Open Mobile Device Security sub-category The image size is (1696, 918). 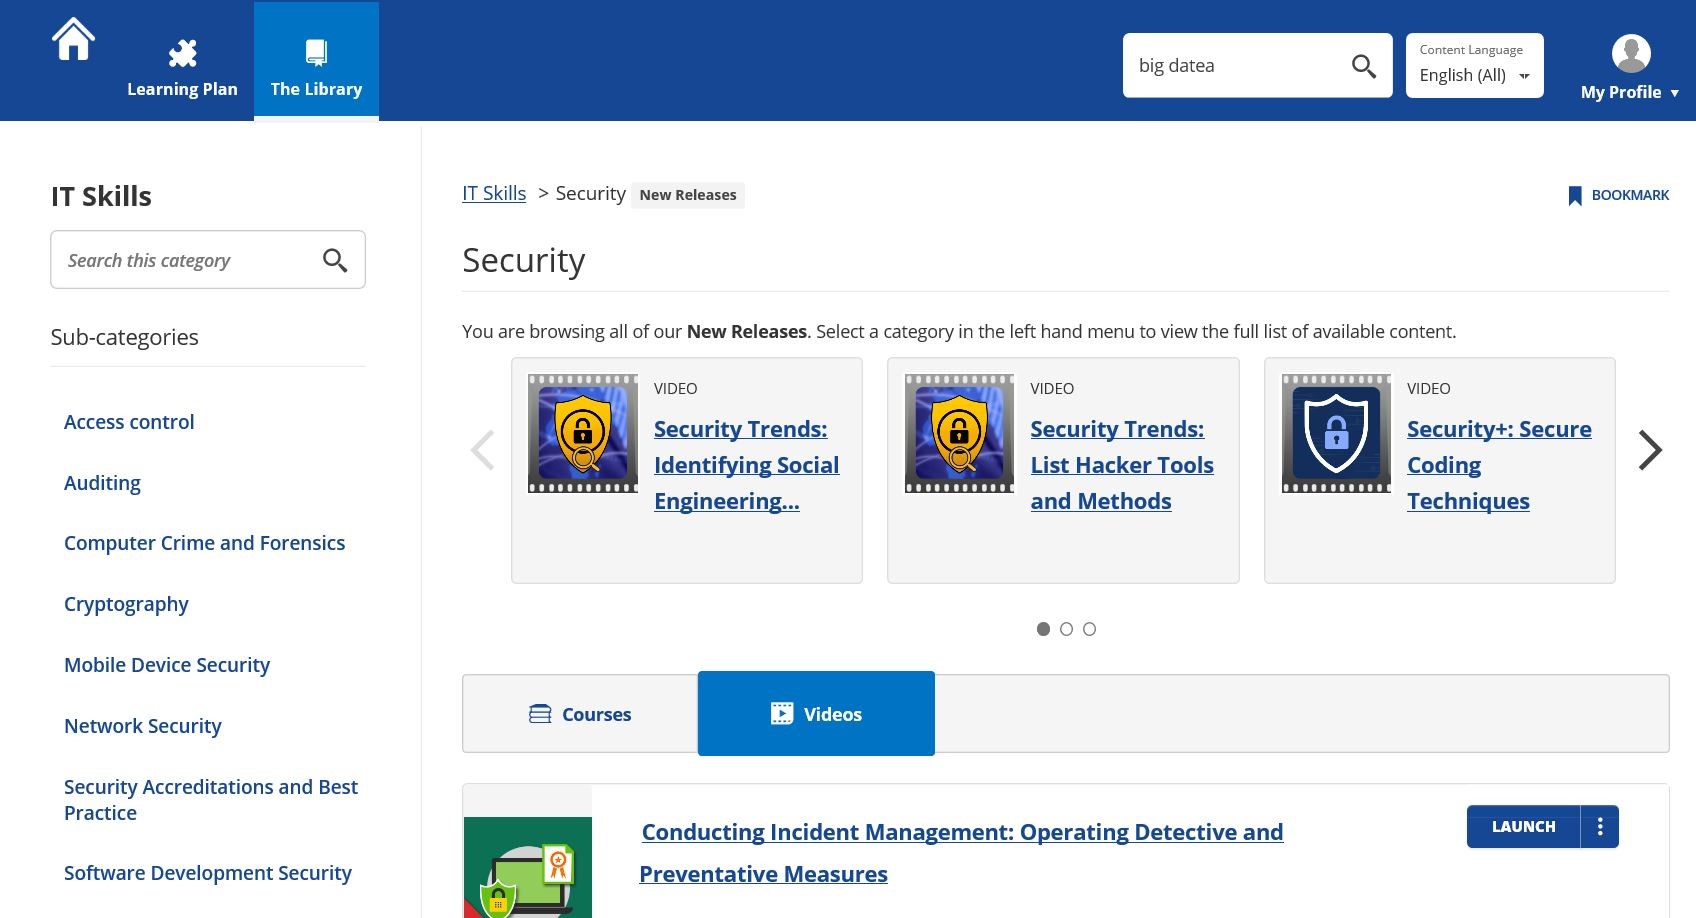pos(167,665)
